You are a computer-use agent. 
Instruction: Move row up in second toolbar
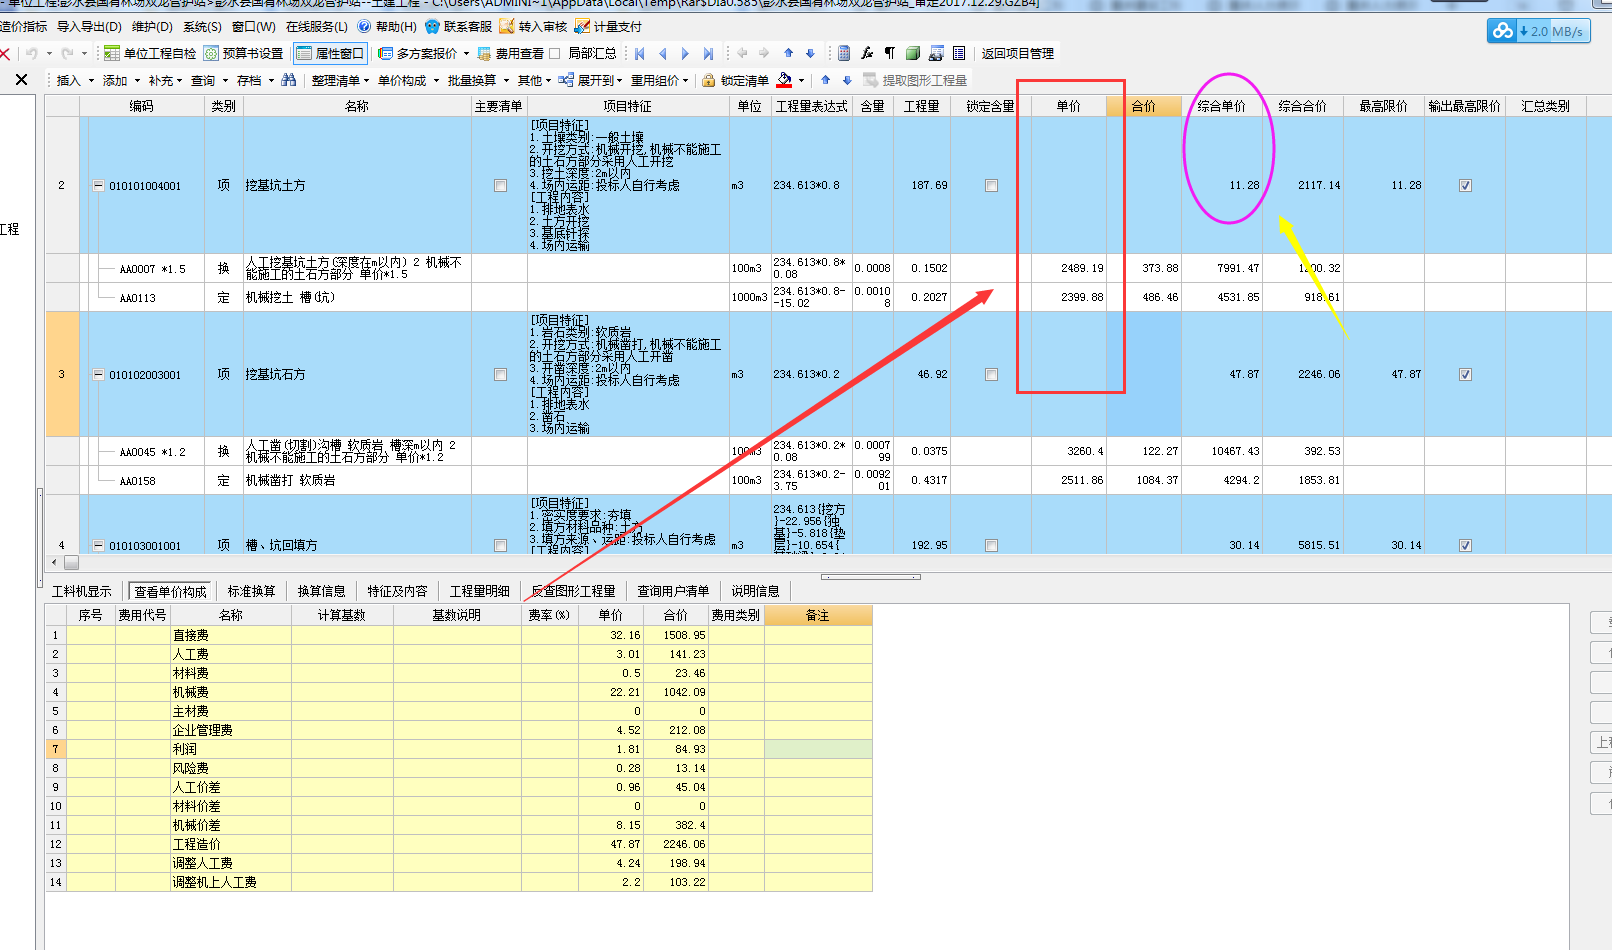(825, 80)
